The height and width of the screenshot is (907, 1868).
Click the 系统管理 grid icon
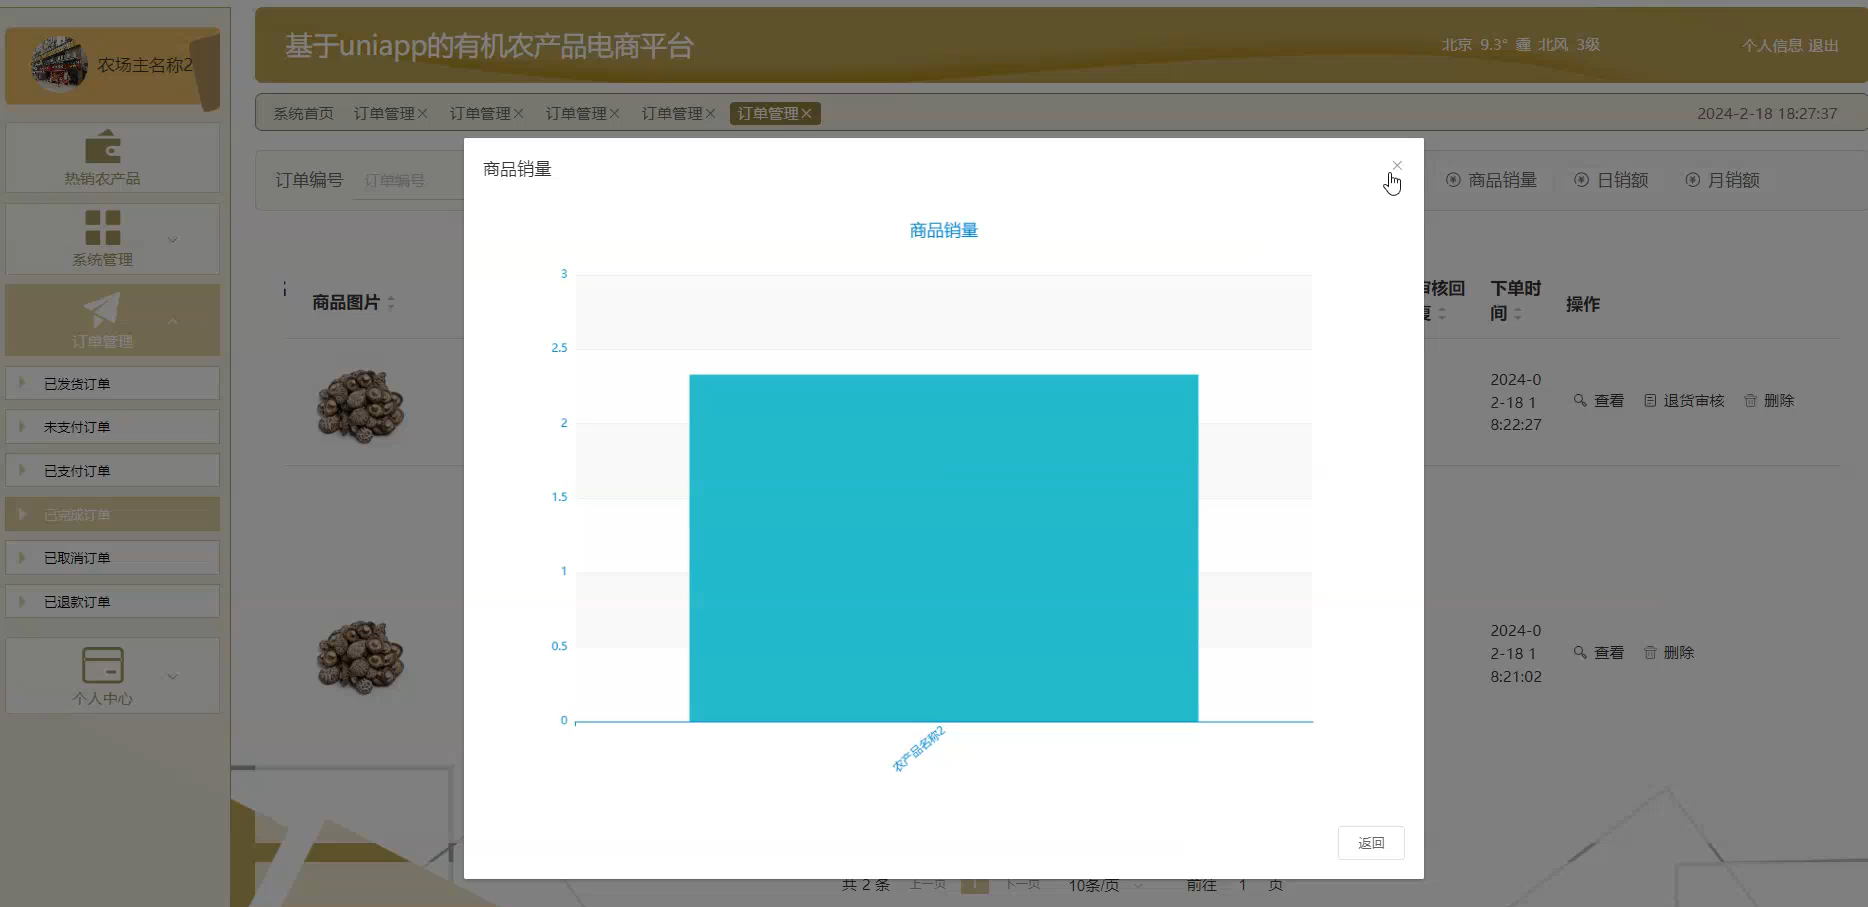103,227
